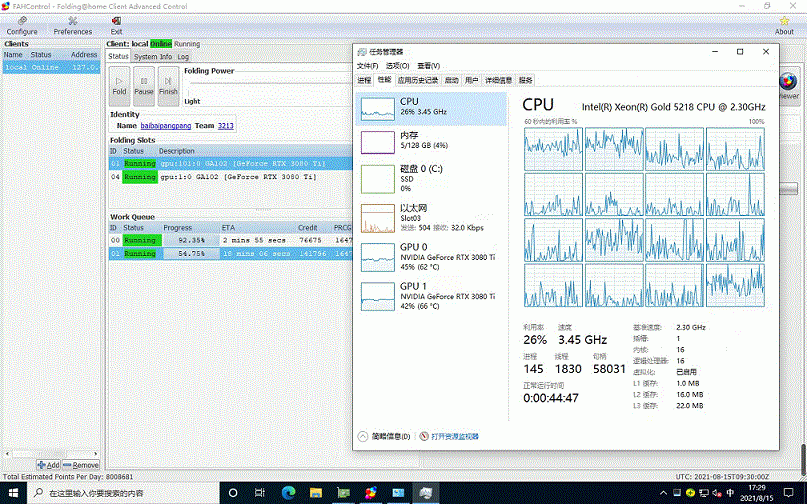Click the Folding@home icon on the taskbar

point(371,493)
